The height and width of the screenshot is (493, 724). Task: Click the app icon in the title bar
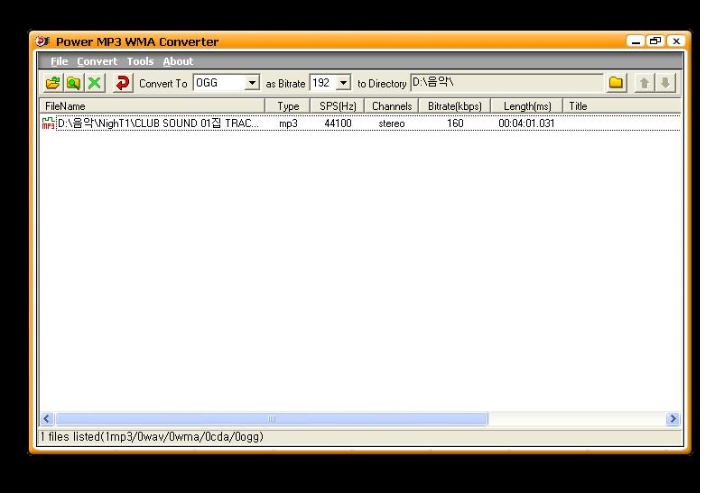[42, 42]
